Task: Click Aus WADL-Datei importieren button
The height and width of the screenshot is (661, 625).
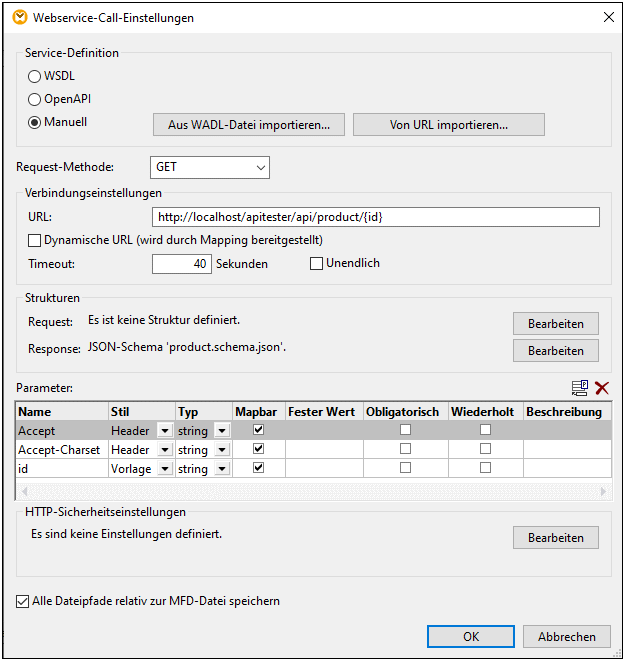Action: click(x=249, y=125)
